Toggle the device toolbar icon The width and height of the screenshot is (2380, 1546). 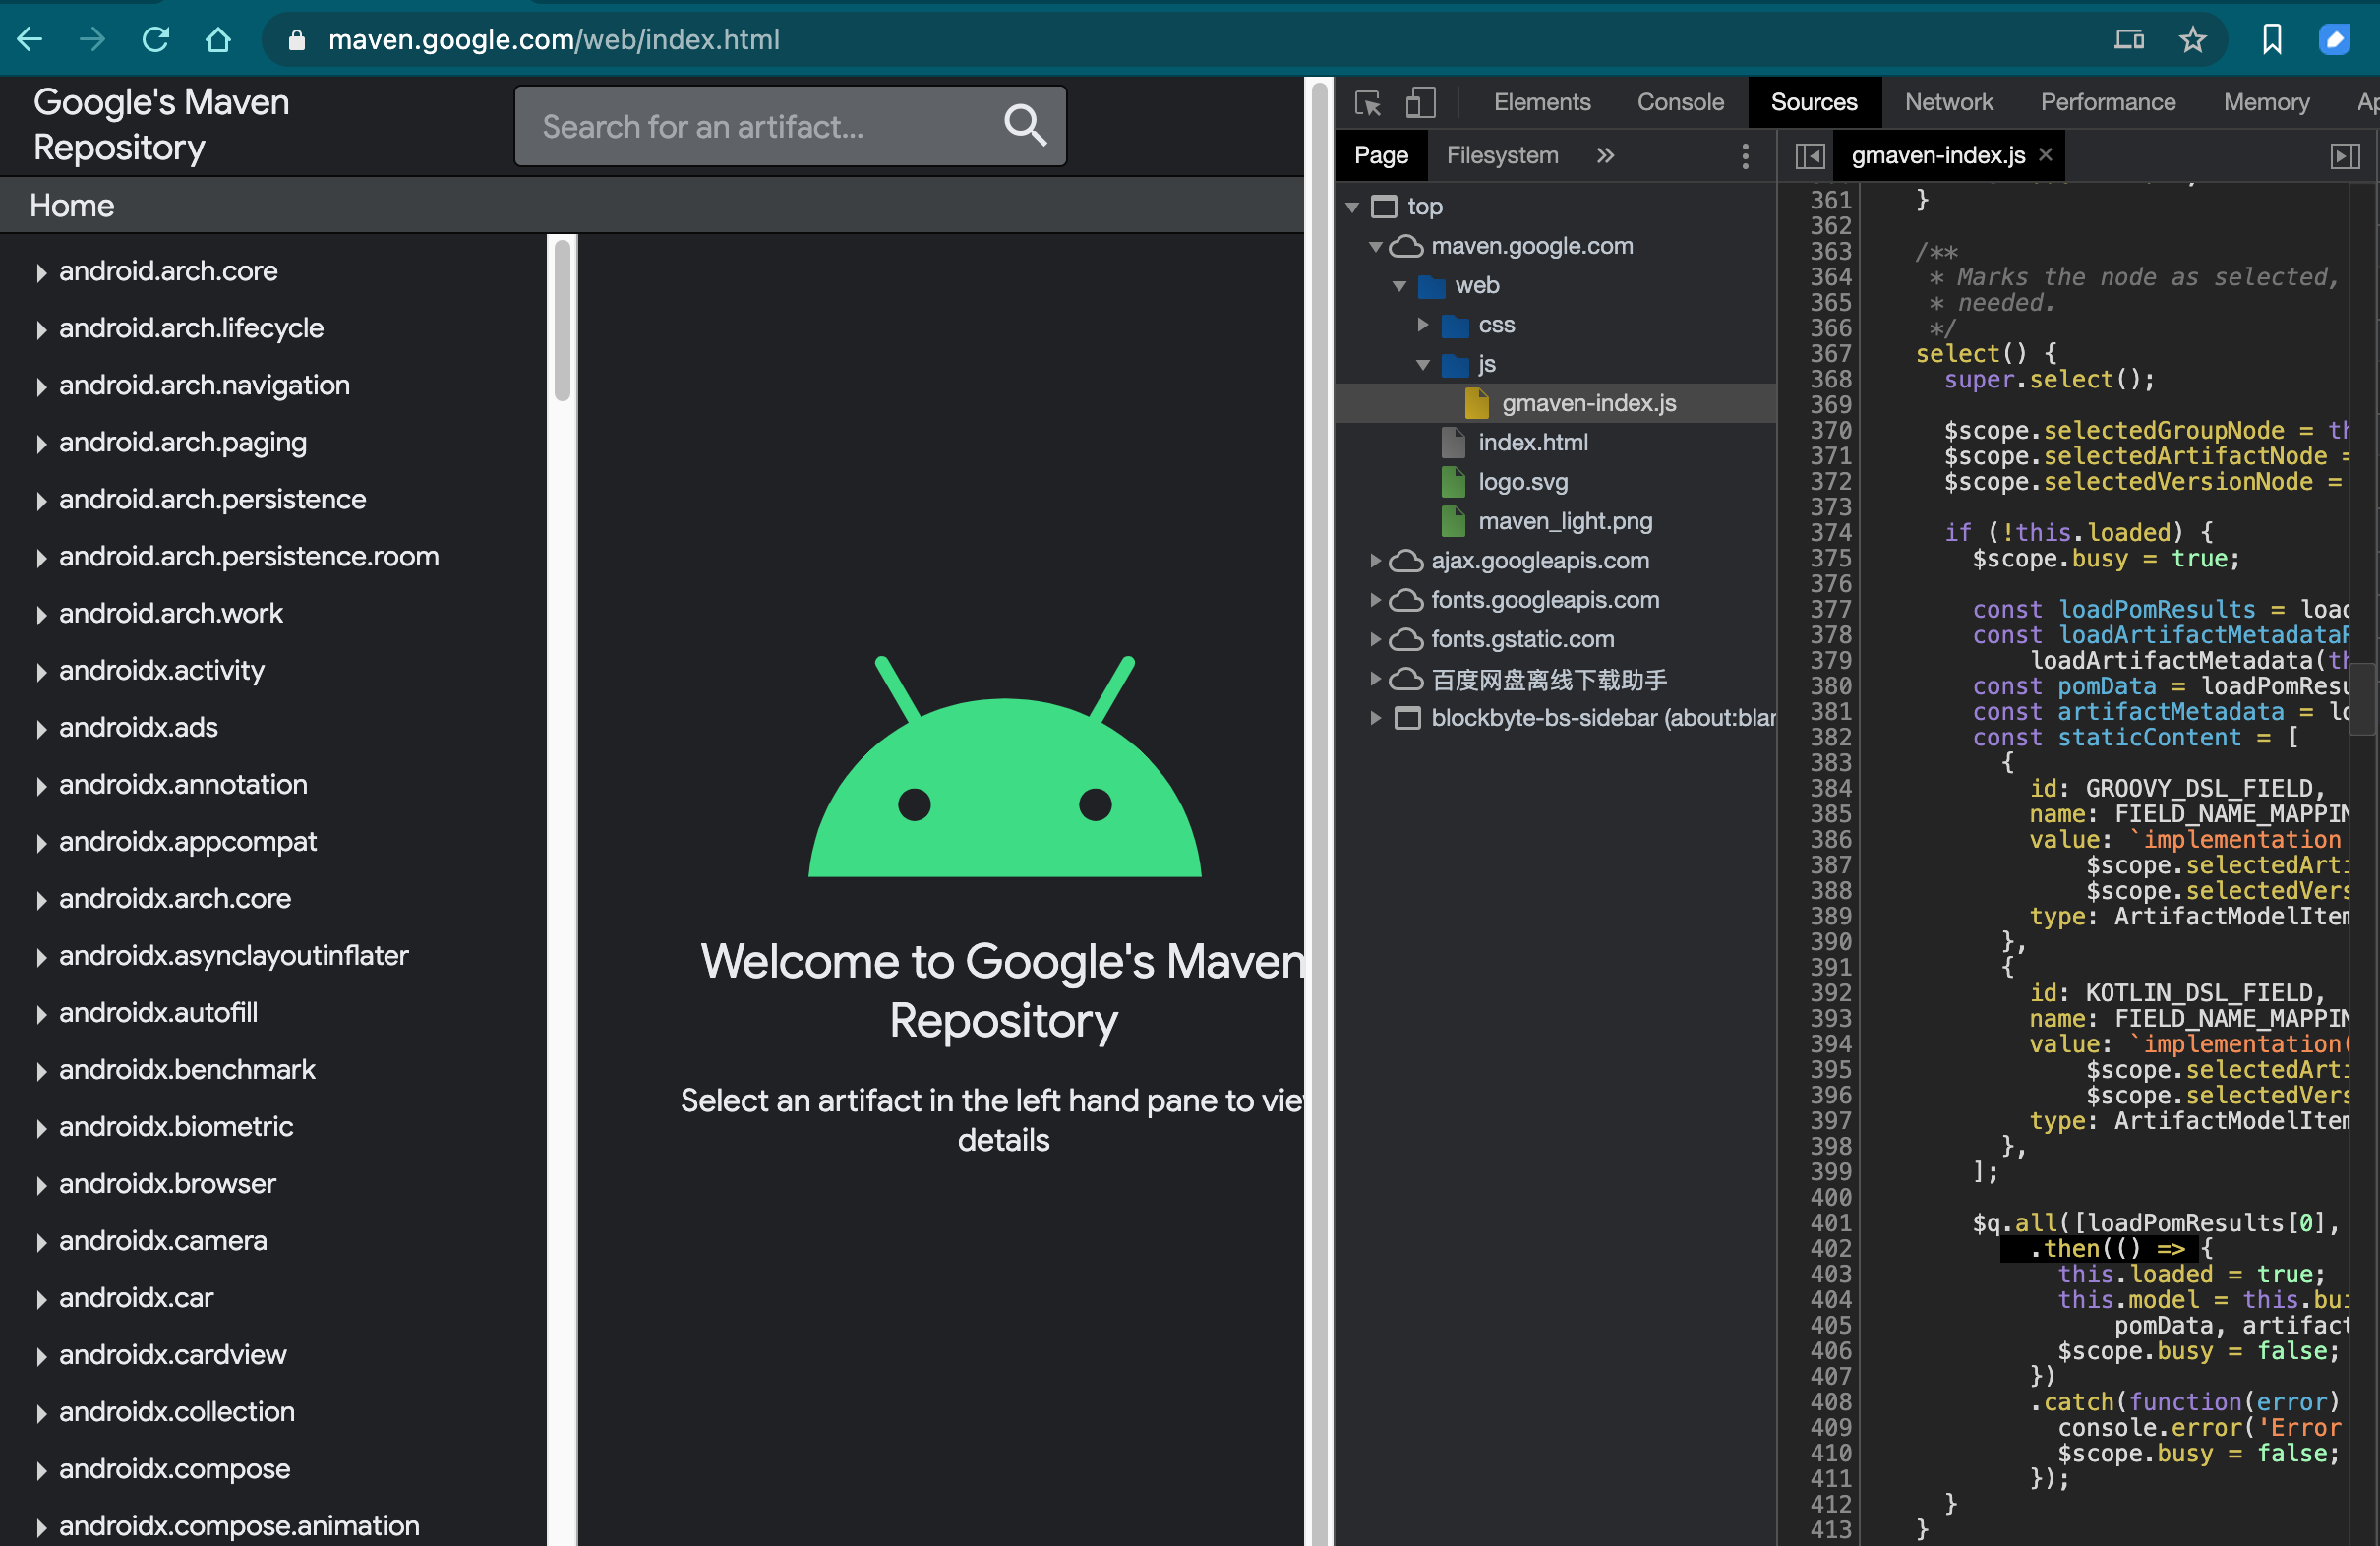[1420, 103]
